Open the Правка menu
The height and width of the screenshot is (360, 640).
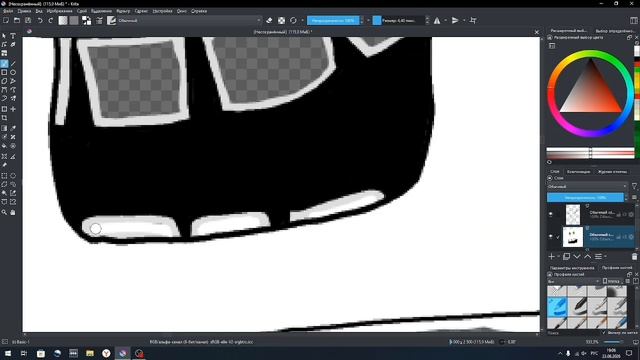point(24,11)
